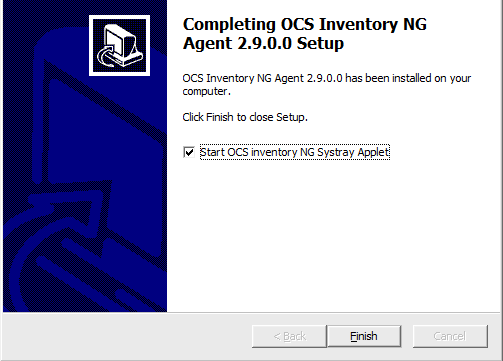Image resolution: width=503 pixels, height=361 pixels.
Task: Close Setup via the Finish button
Action: (364, 336)
